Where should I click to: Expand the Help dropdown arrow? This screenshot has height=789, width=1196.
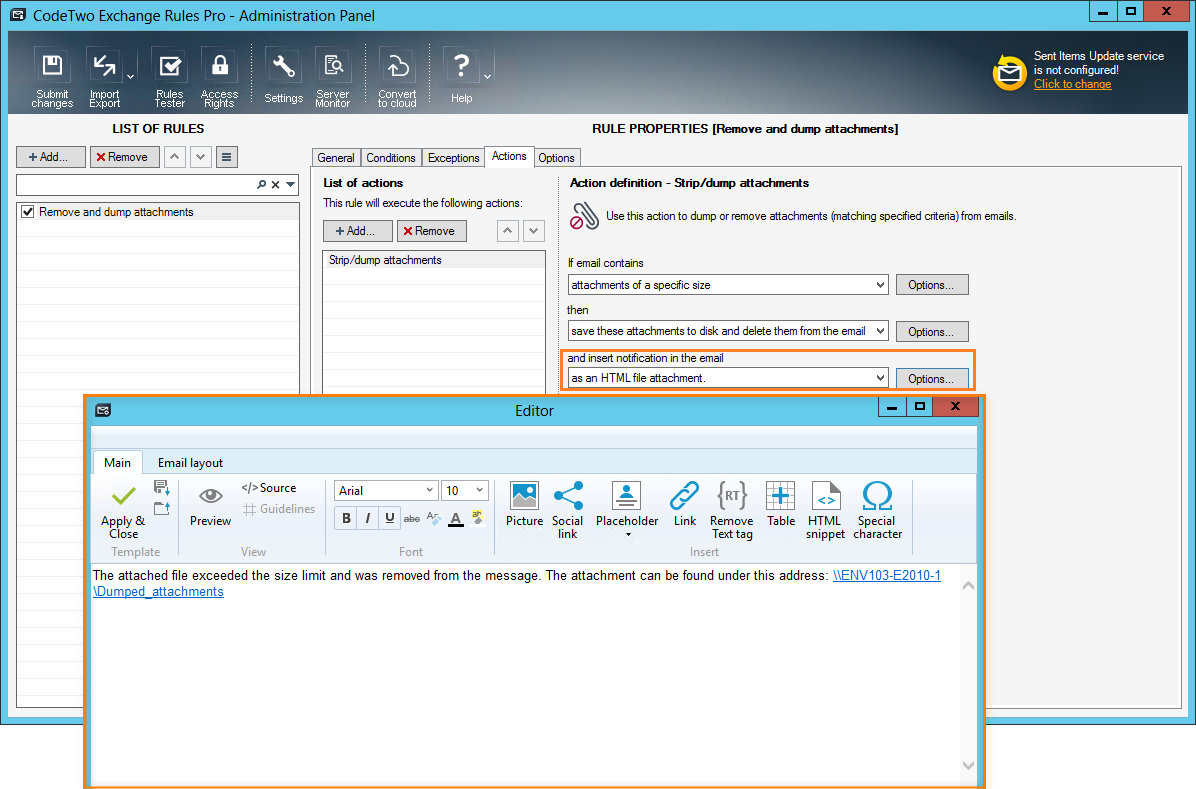click(487, 77)
